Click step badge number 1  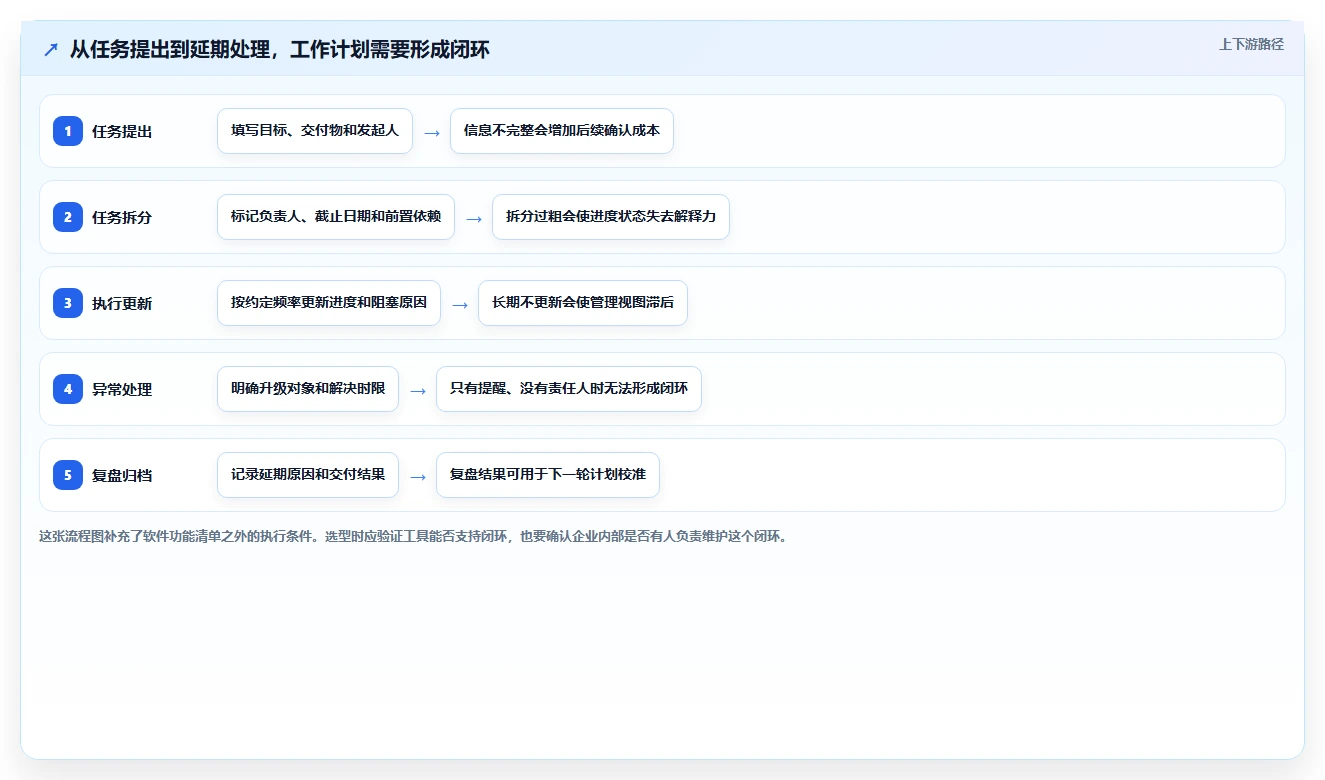68,131
